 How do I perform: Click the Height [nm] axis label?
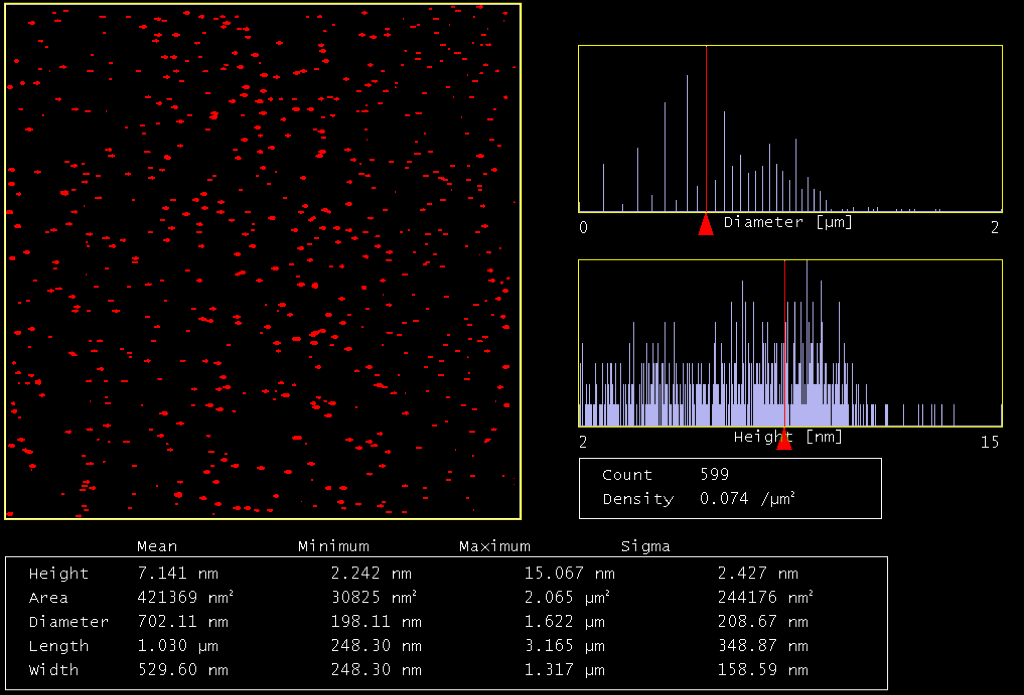click(x=788, y=436)
